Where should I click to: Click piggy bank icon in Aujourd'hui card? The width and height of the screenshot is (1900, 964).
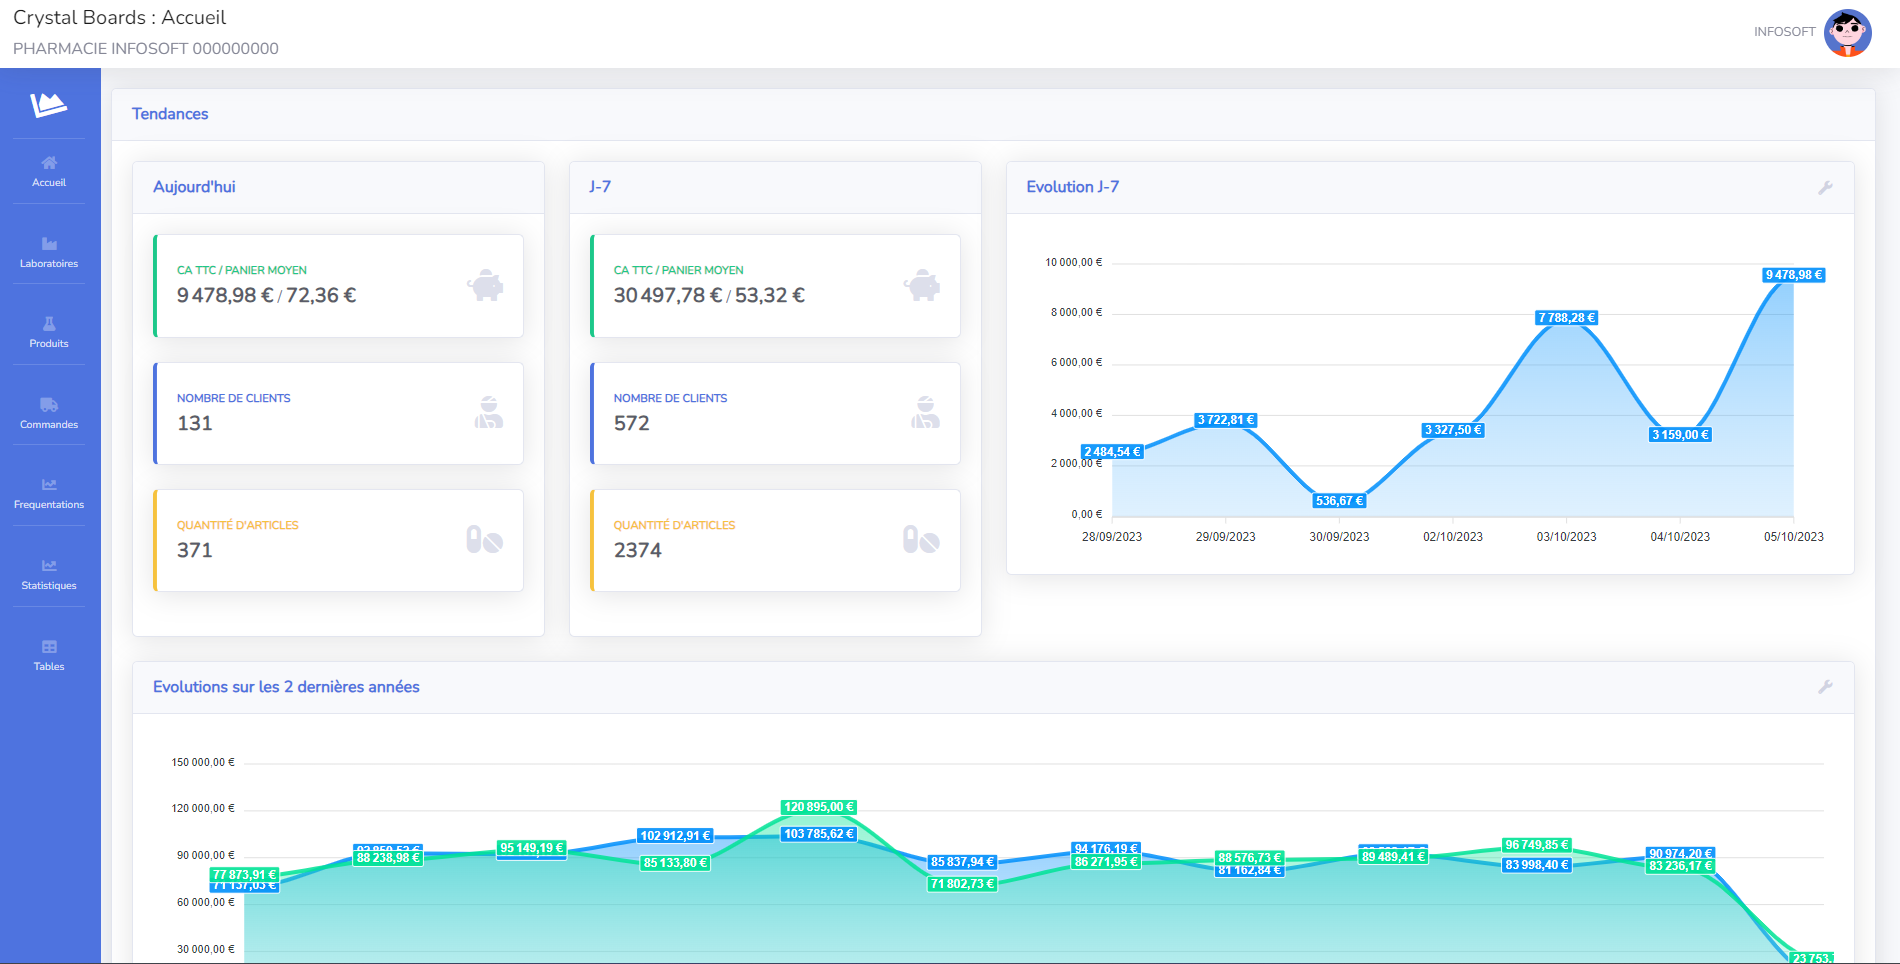[485, 286]
